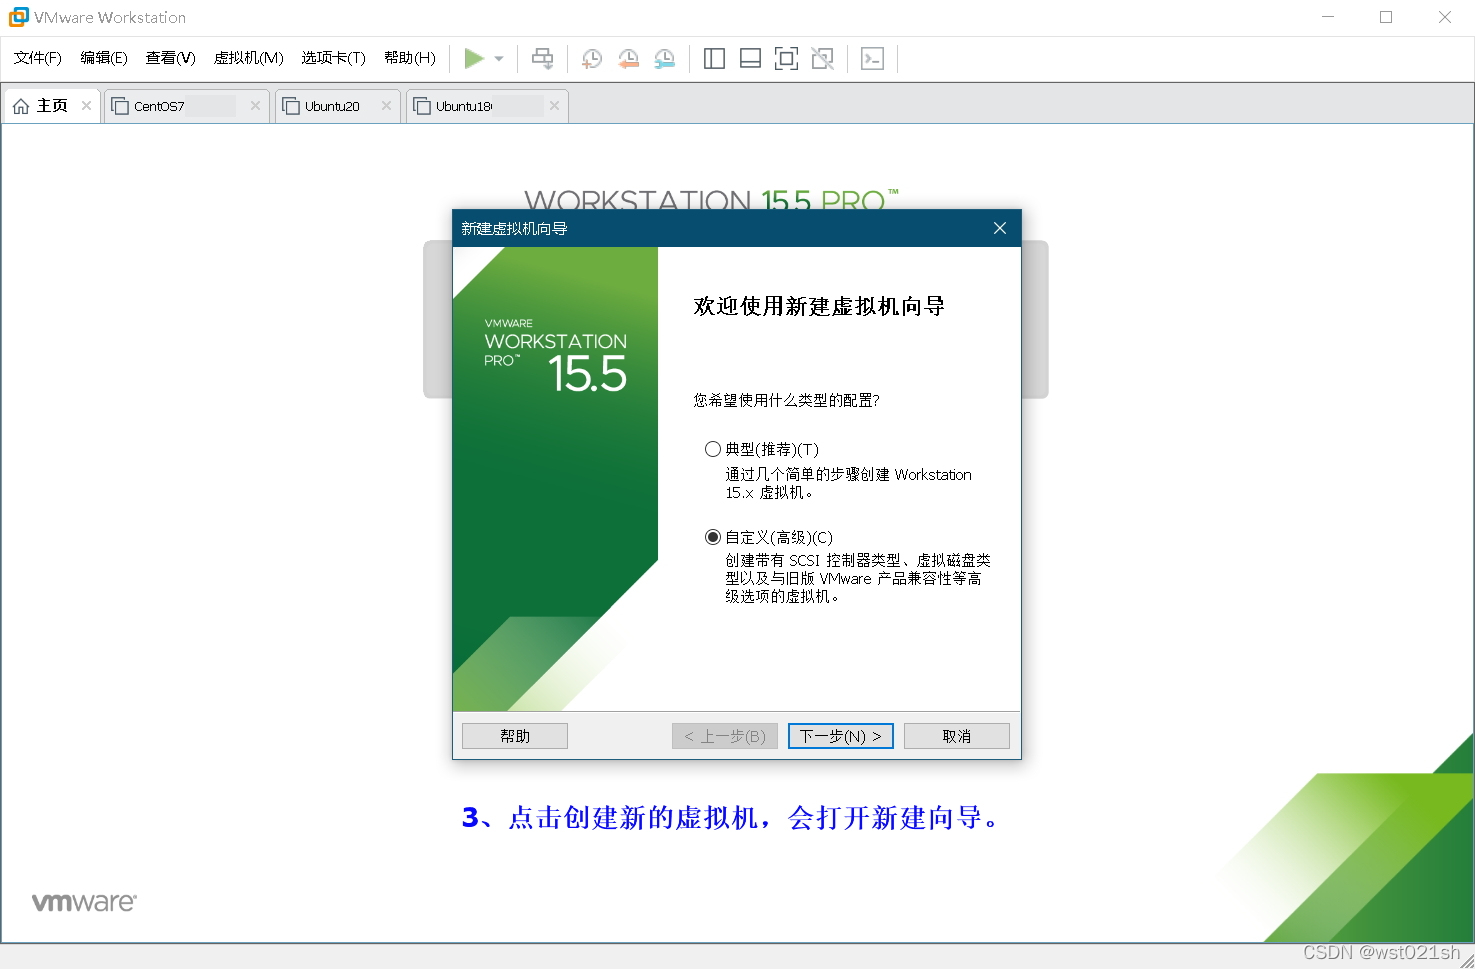
Task: Open the 文件(F) menu
Action: pos(38,58)
